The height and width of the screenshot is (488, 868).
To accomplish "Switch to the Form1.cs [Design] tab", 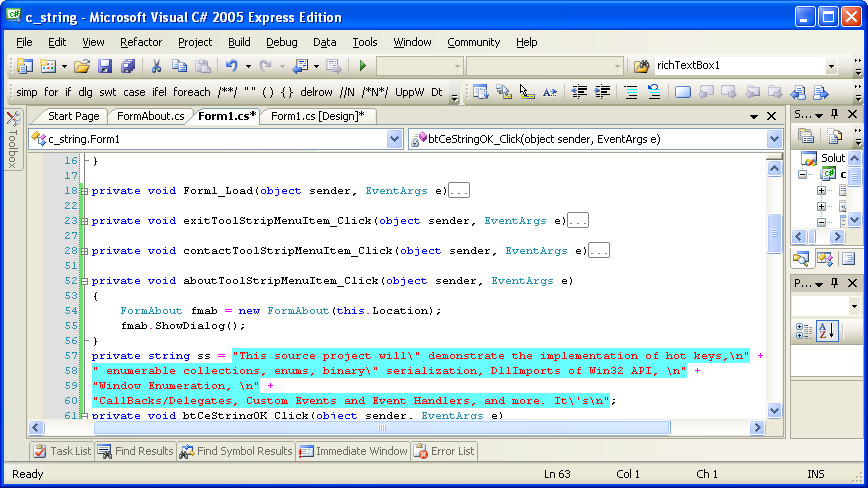I will tap(317, 116).
